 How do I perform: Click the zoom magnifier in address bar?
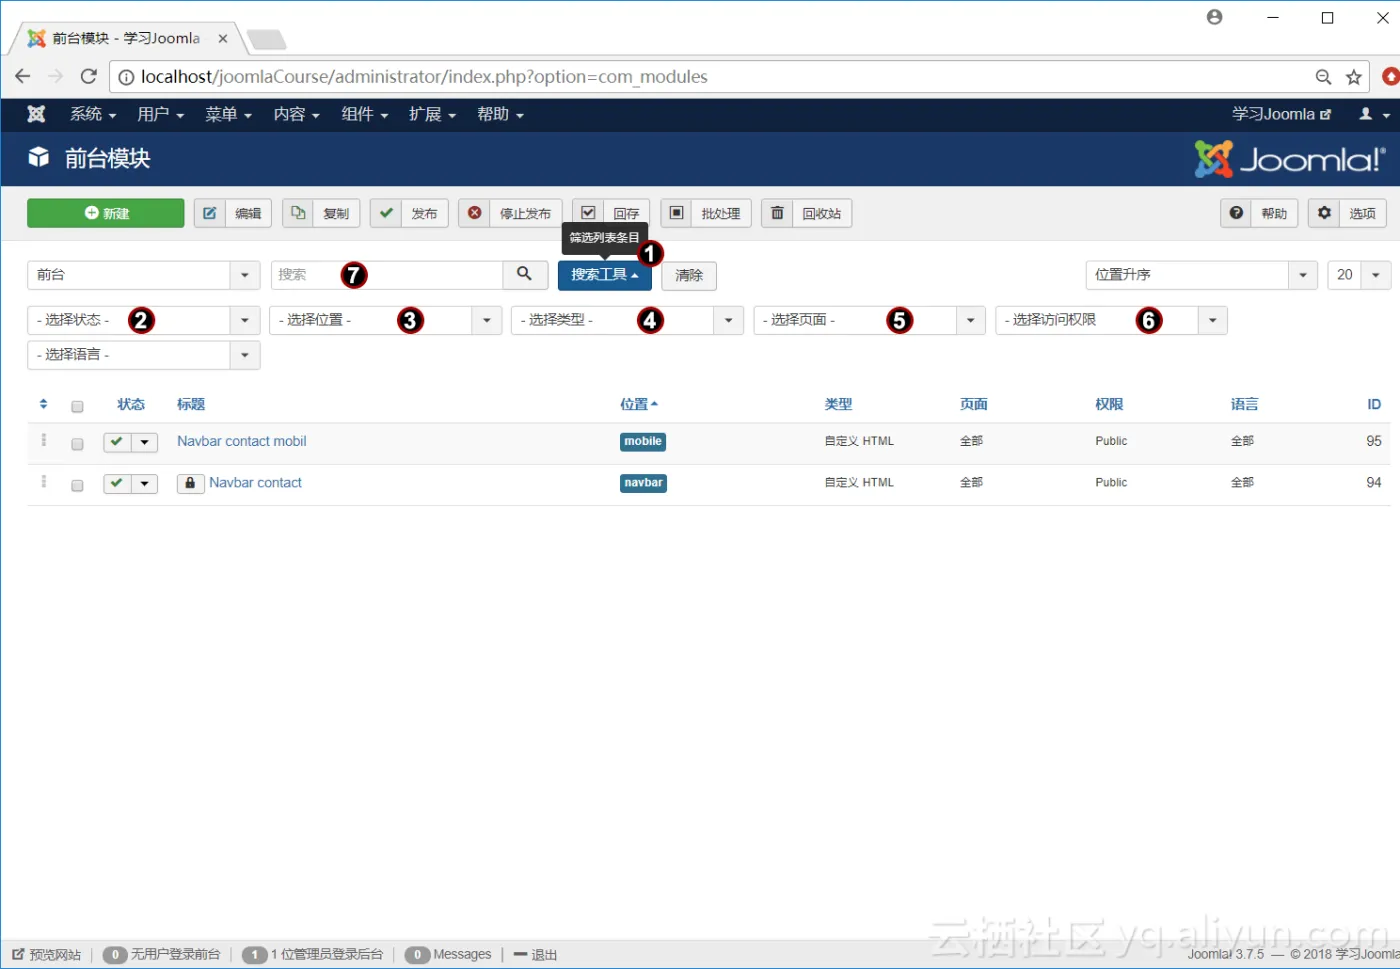point(1323,77)
